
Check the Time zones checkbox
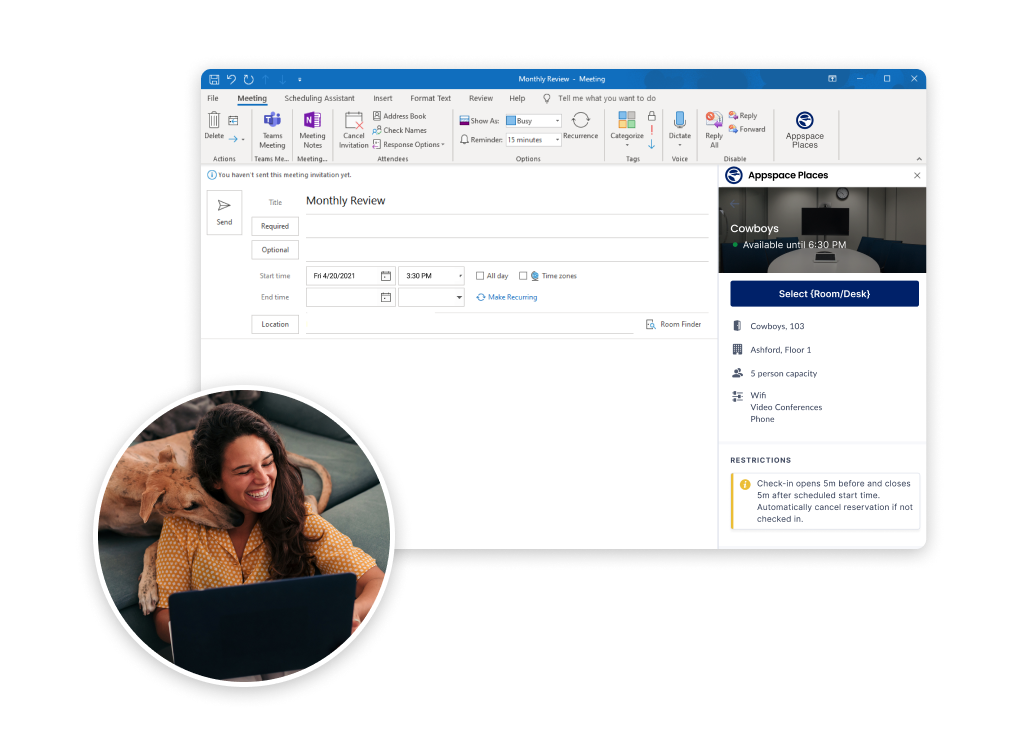pyautogui.click(x=523, y=276)
